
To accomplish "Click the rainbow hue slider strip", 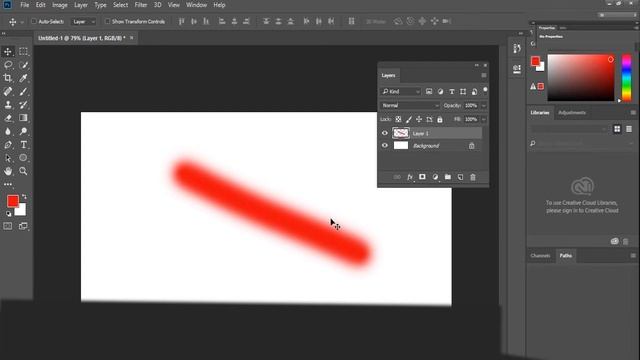I will point(627,78).
